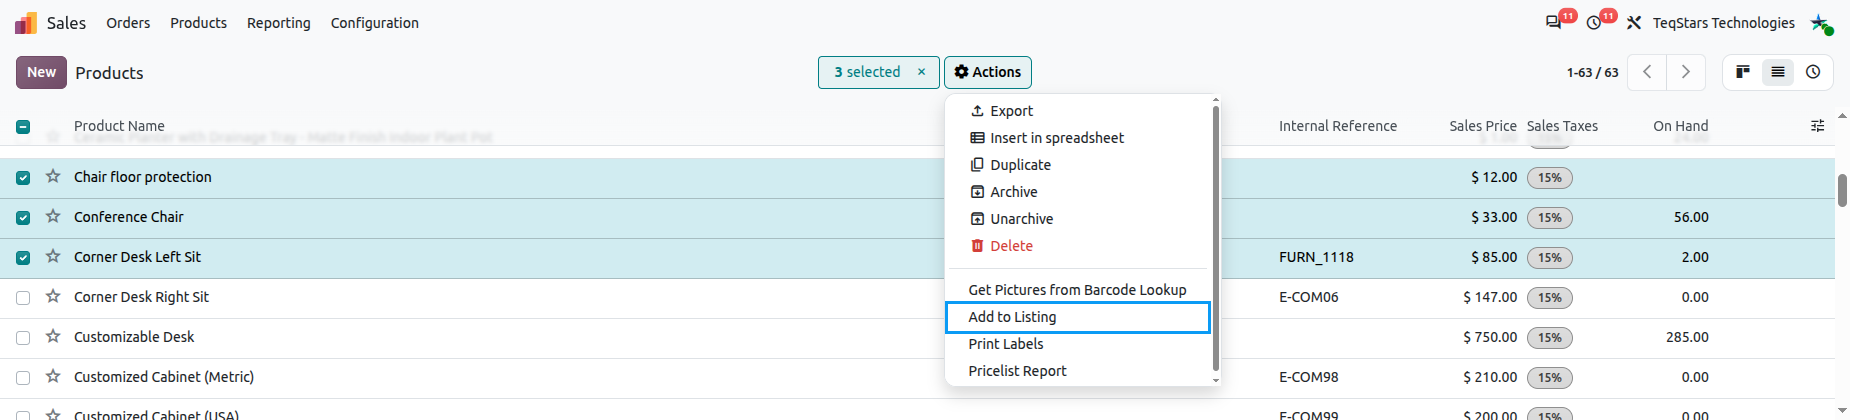1850x420 pixels.
Task: Click the 15% tax tag on Conference Chair
Action: coord(1549,217)
